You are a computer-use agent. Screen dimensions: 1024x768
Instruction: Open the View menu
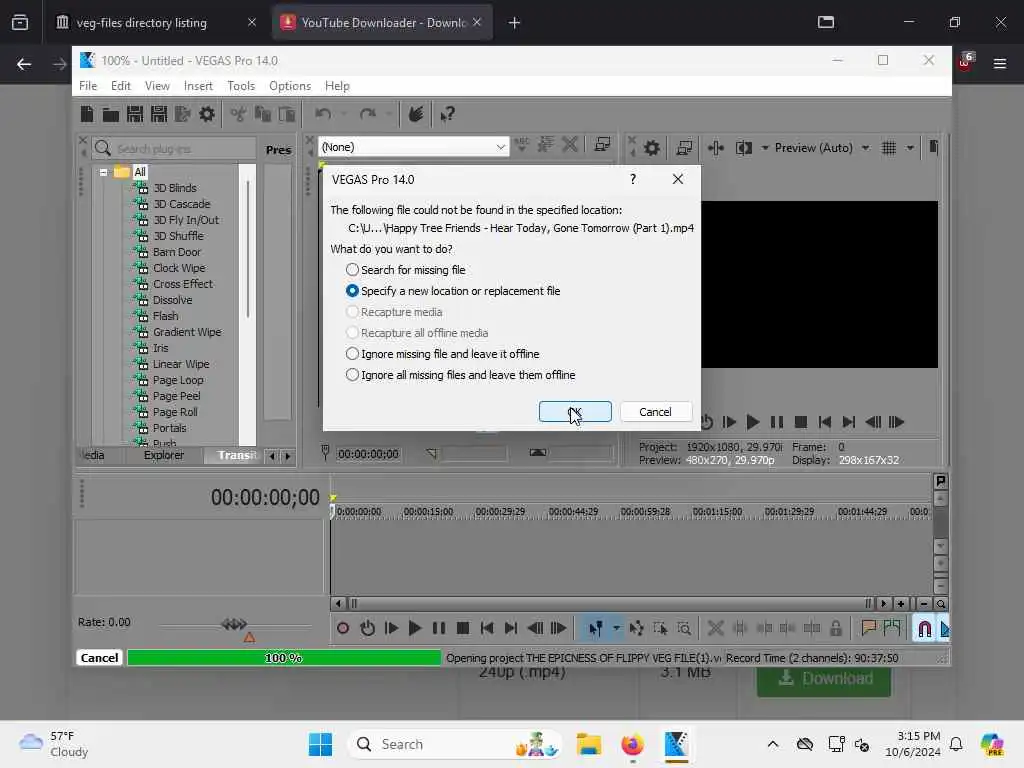157,86
